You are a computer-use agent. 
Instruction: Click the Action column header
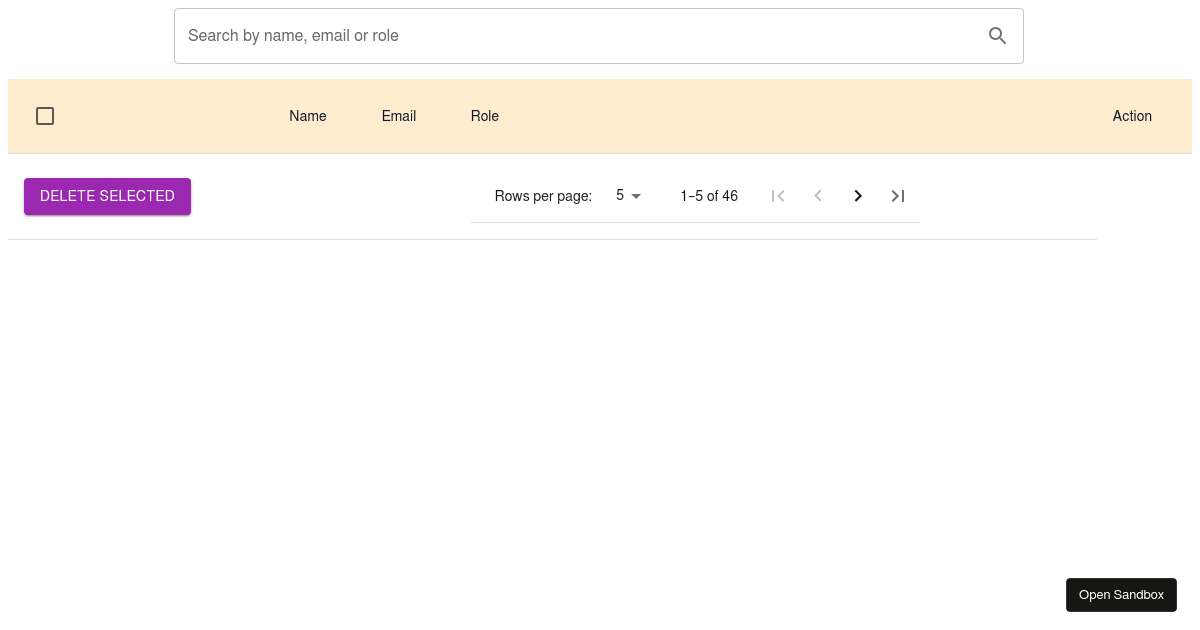[x=1132, y=116]
